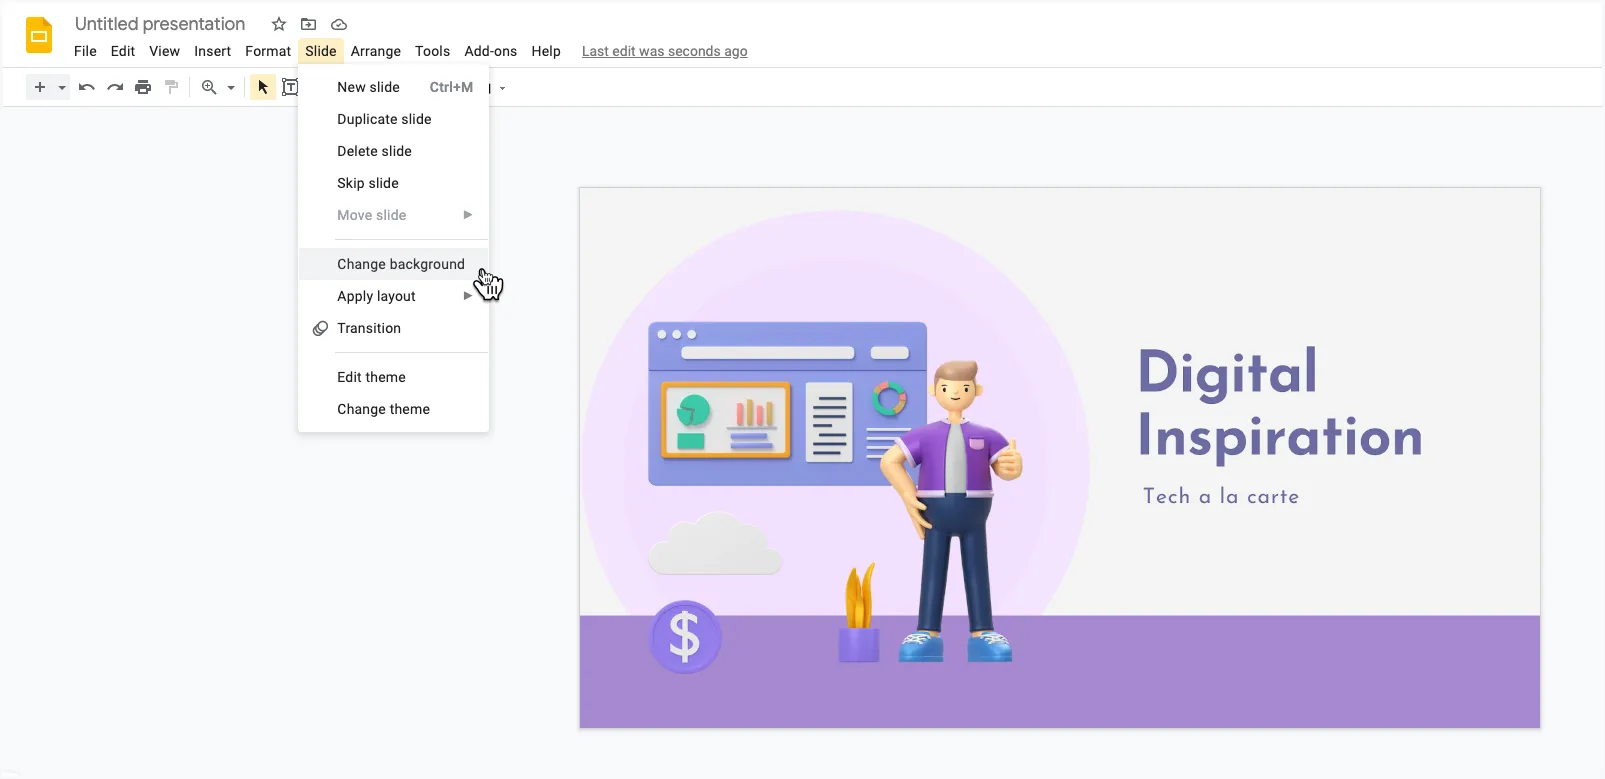Screen dimensions: 1605x779
Task: Choose Edit theme
Action: (x=393, y=377)
